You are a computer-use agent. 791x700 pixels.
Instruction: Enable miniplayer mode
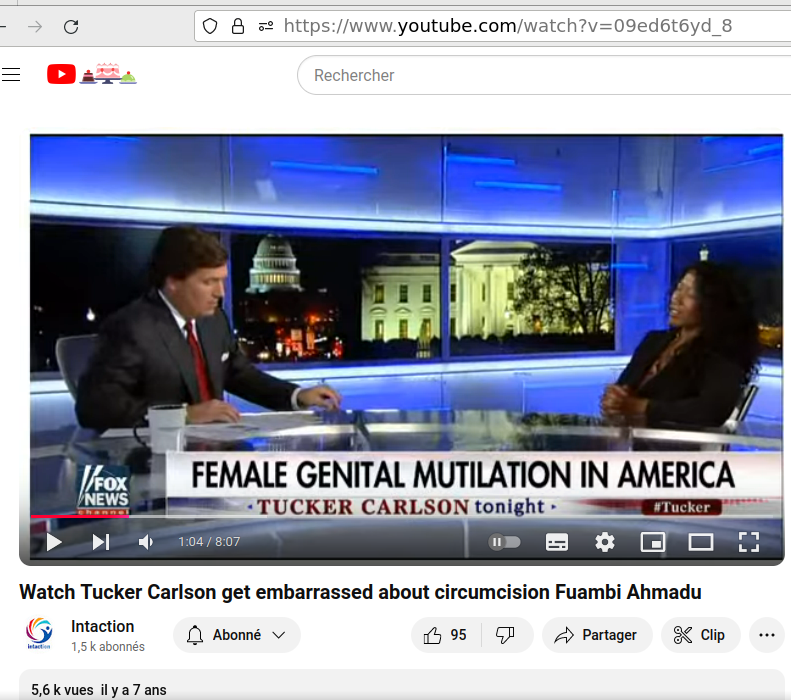653,542
